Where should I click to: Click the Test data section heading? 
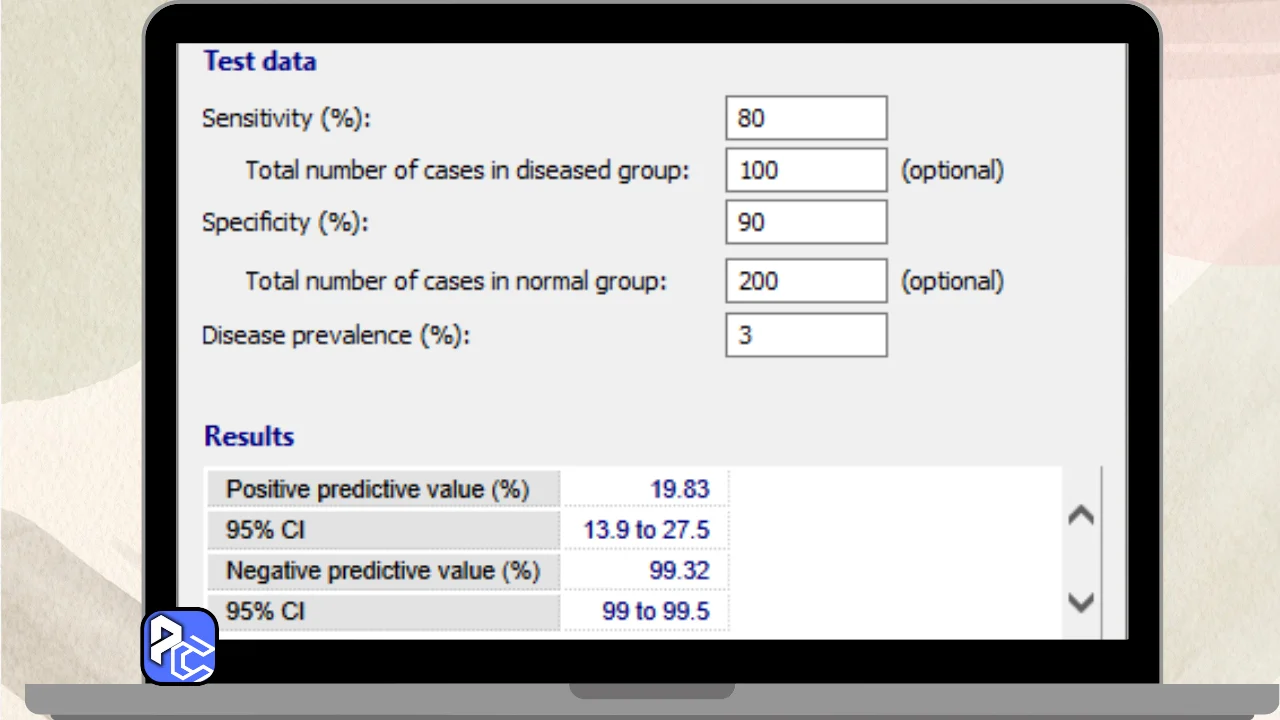point(260,61)
